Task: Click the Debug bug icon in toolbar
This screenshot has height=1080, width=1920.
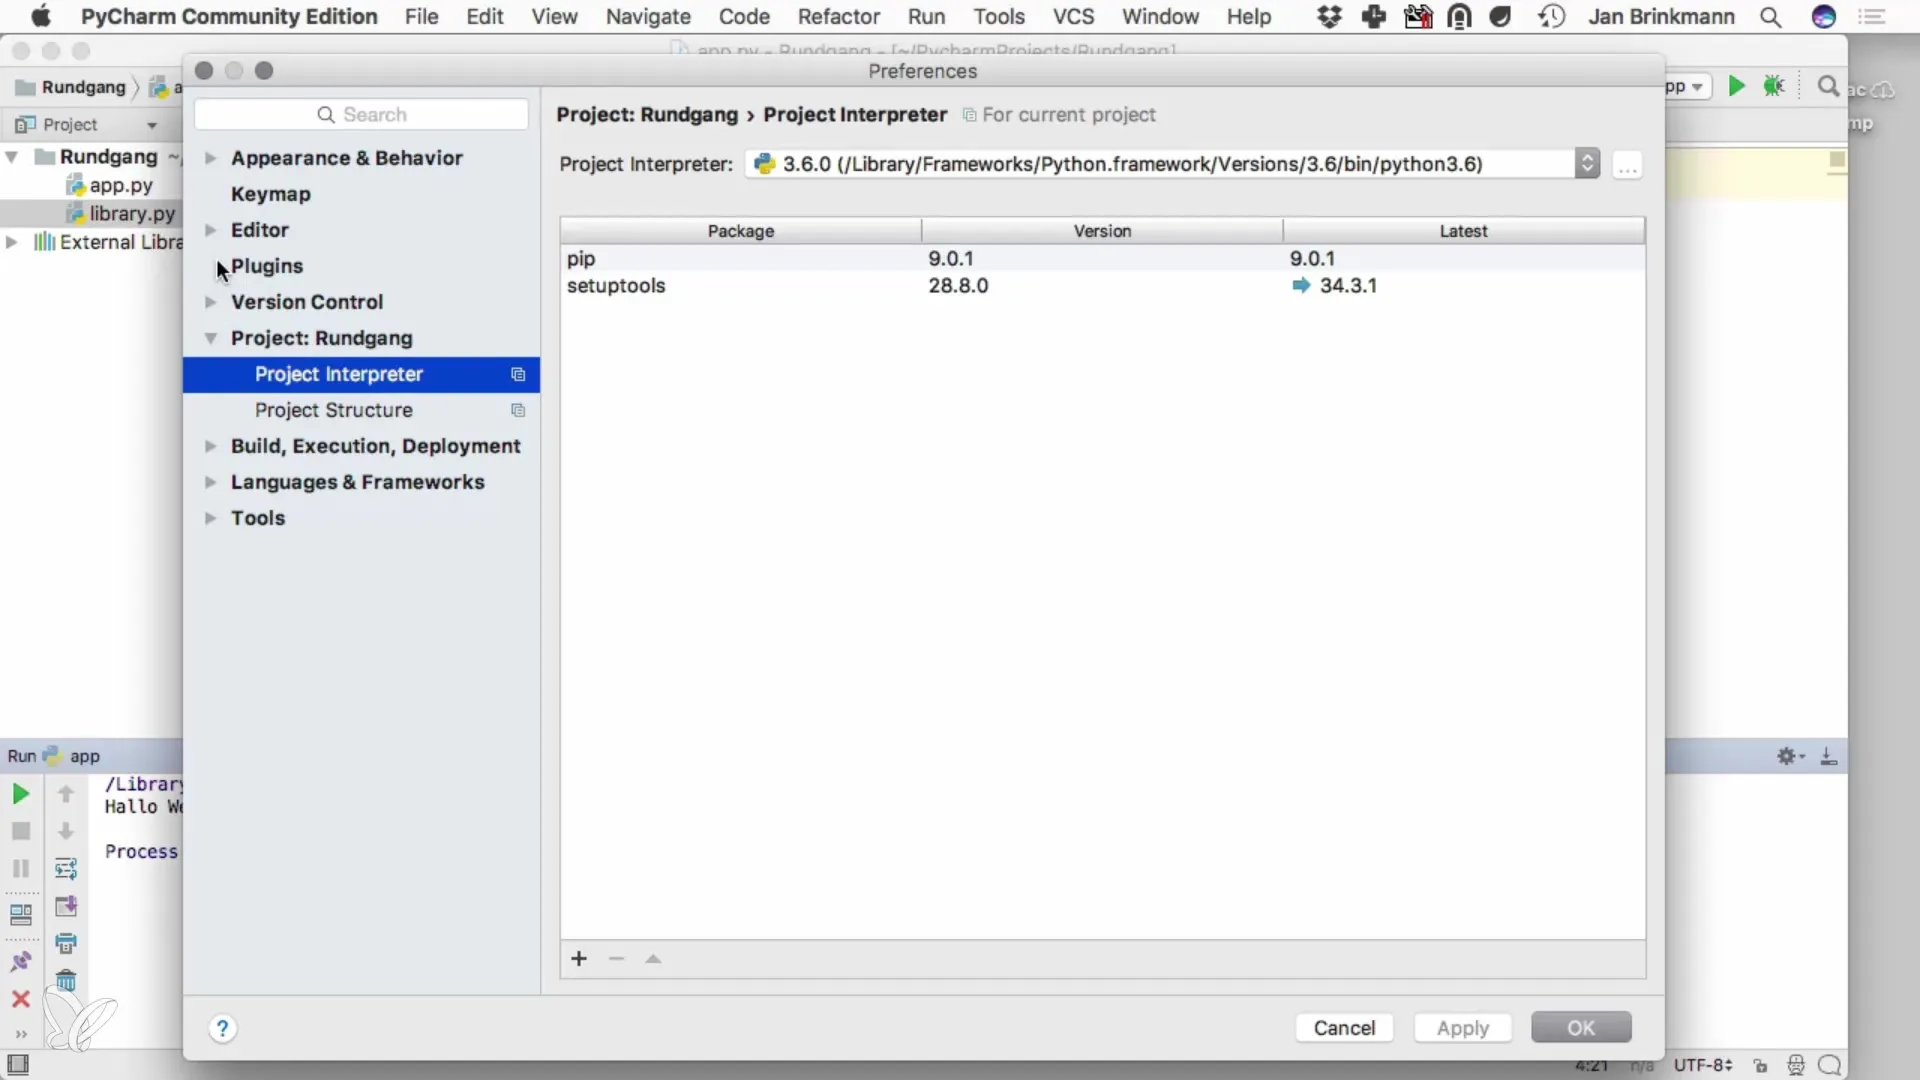Action: pyautogui.click(x=1774, y=87)
